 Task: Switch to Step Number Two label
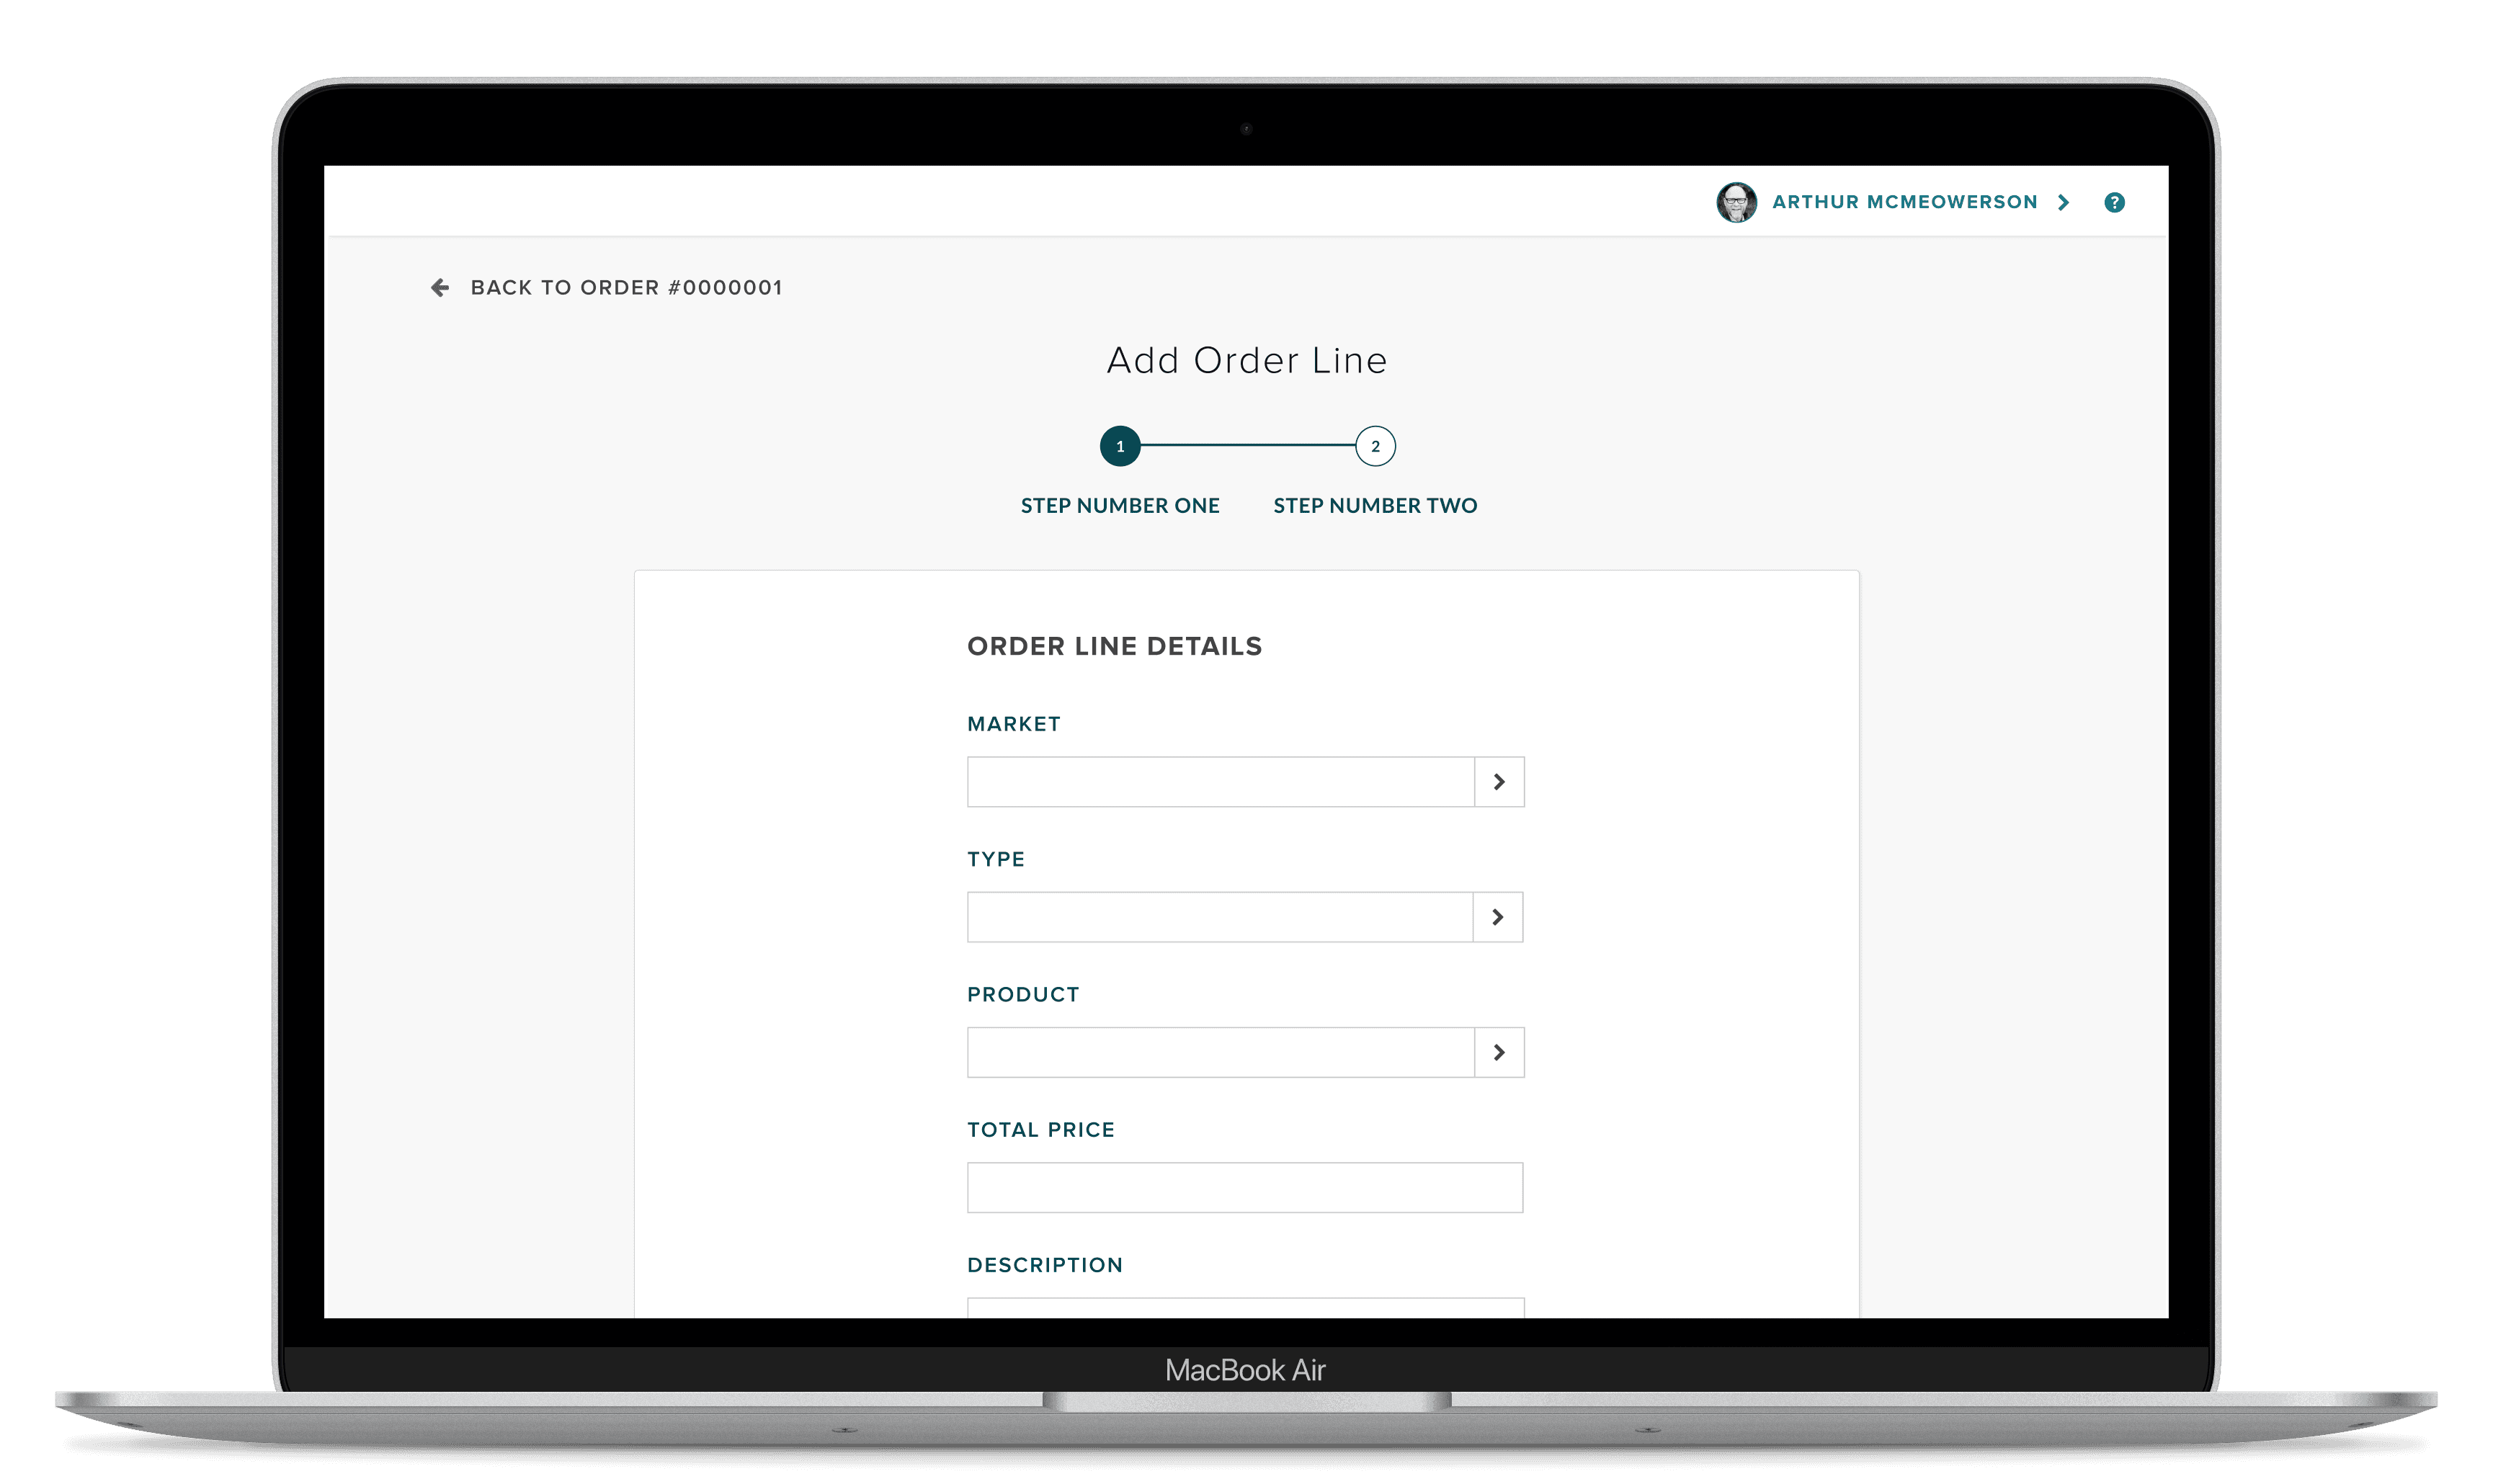click(1375, 506)
